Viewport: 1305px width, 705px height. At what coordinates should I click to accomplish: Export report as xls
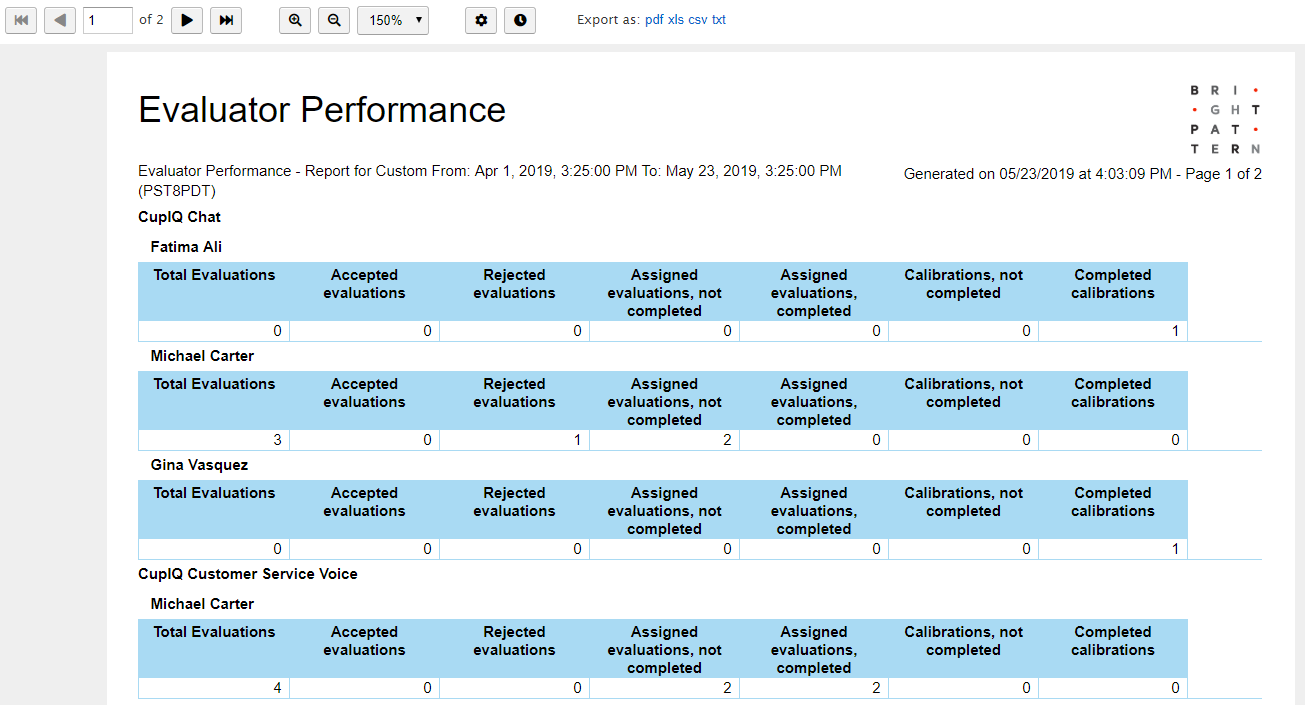coord(676,20)
